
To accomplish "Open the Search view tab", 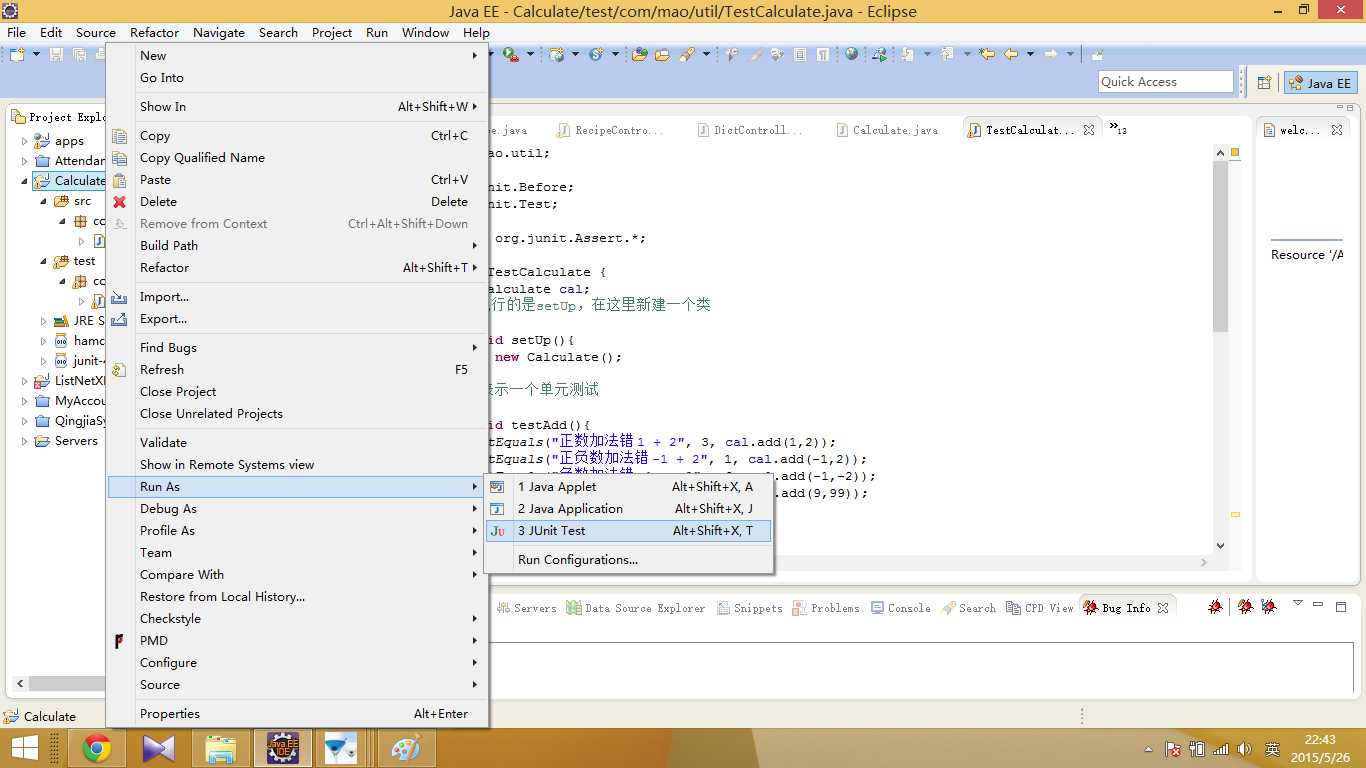I will pyautogui.click(x=968, y=608).
